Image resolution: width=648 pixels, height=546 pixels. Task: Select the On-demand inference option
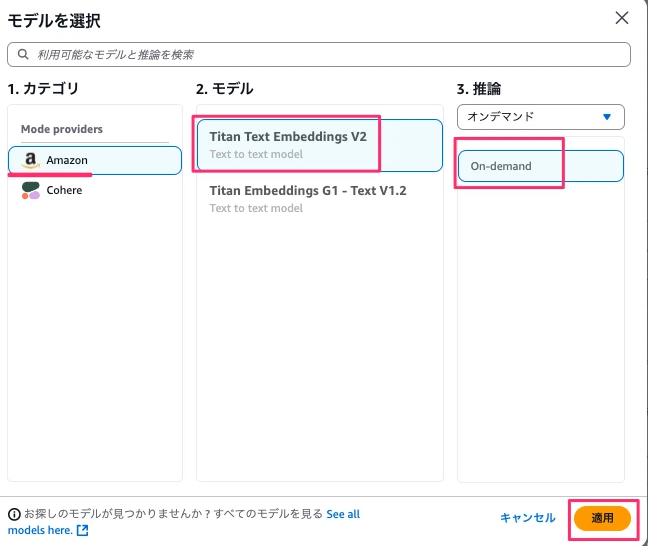click(x=541, y=166)
